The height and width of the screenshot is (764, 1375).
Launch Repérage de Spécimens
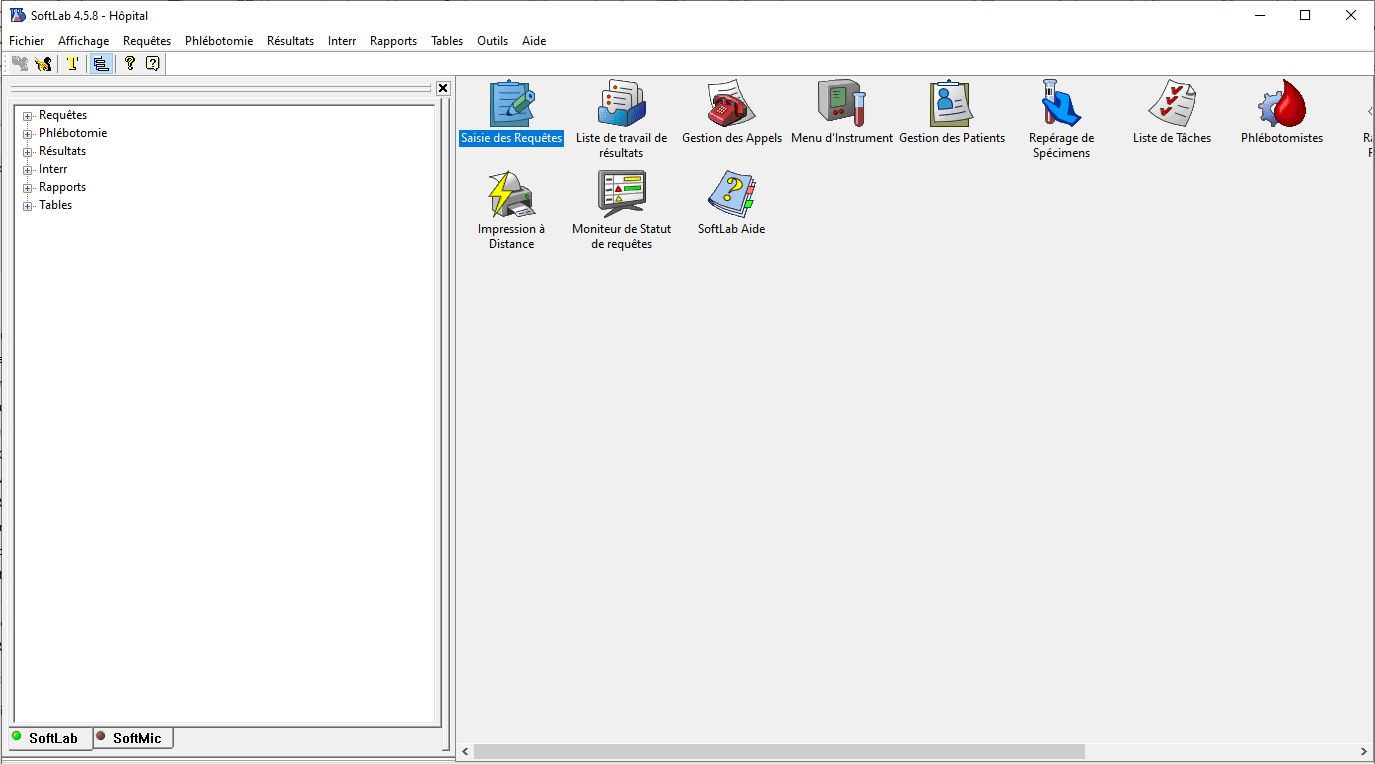1061,103
